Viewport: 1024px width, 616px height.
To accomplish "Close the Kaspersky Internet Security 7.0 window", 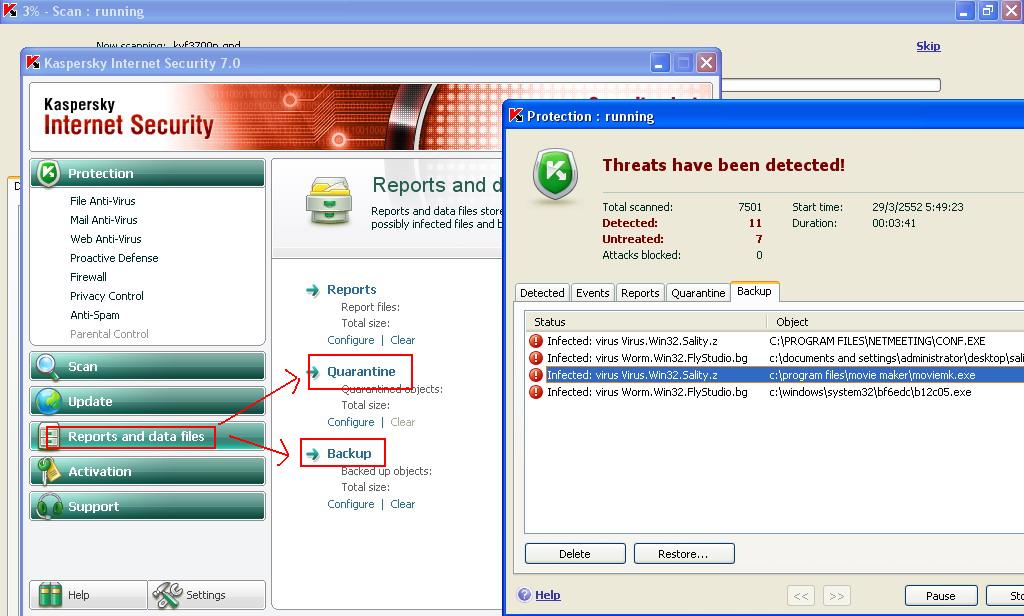I will point(706,63).
